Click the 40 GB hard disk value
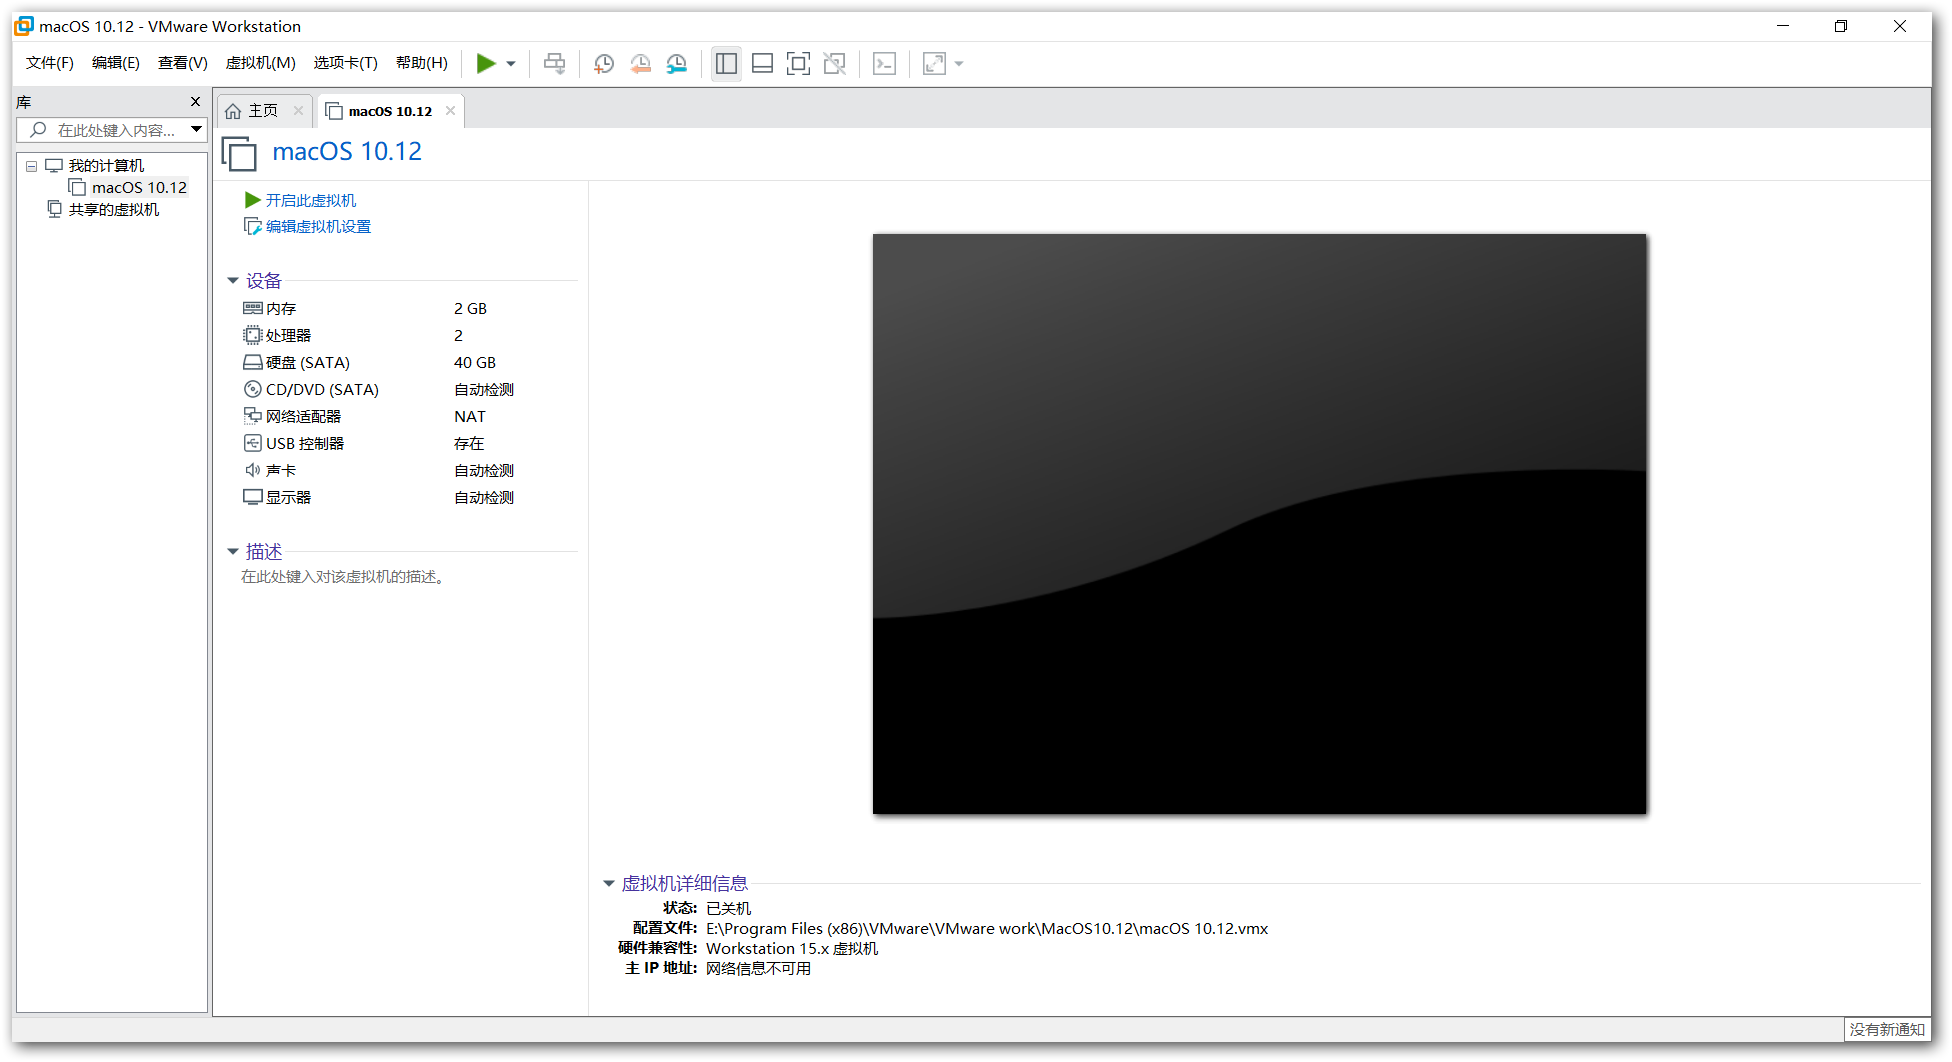1952x1062 pixels. point(475,363)
